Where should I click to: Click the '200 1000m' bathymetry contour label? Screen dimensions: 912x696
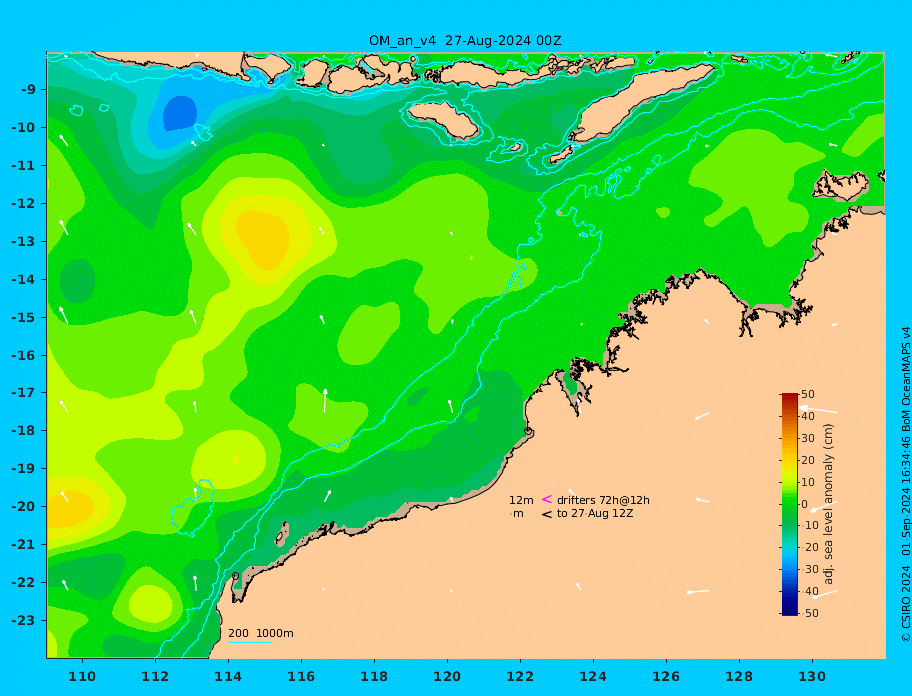click(261, 633)
